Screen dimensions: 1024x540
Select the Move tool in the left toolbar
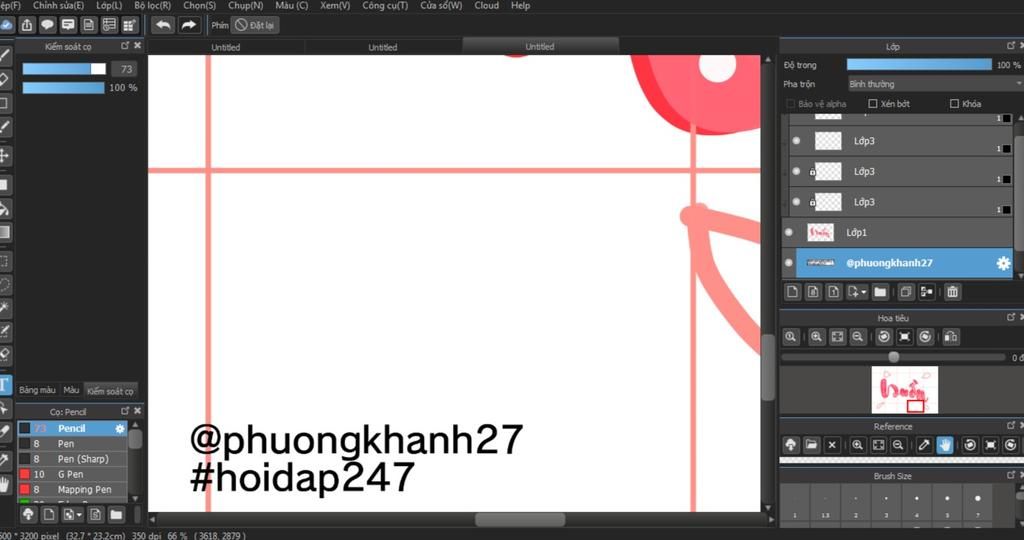[5, 155]
